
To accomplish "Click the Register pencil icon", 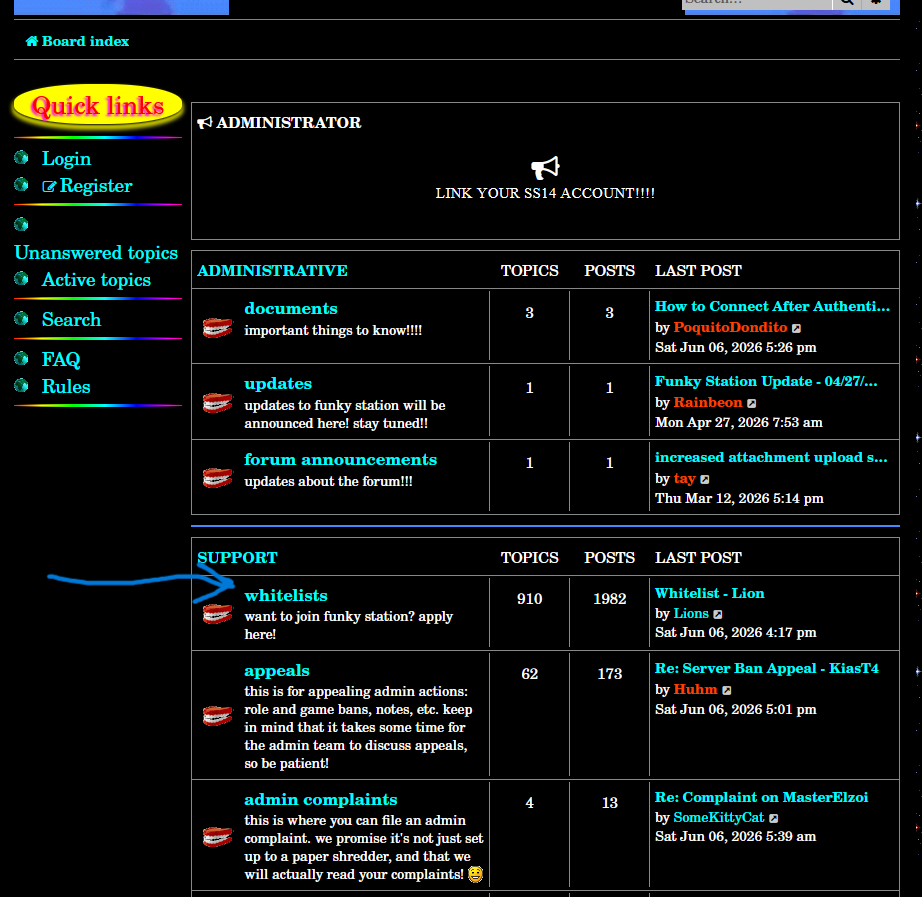I will [49, 186].
